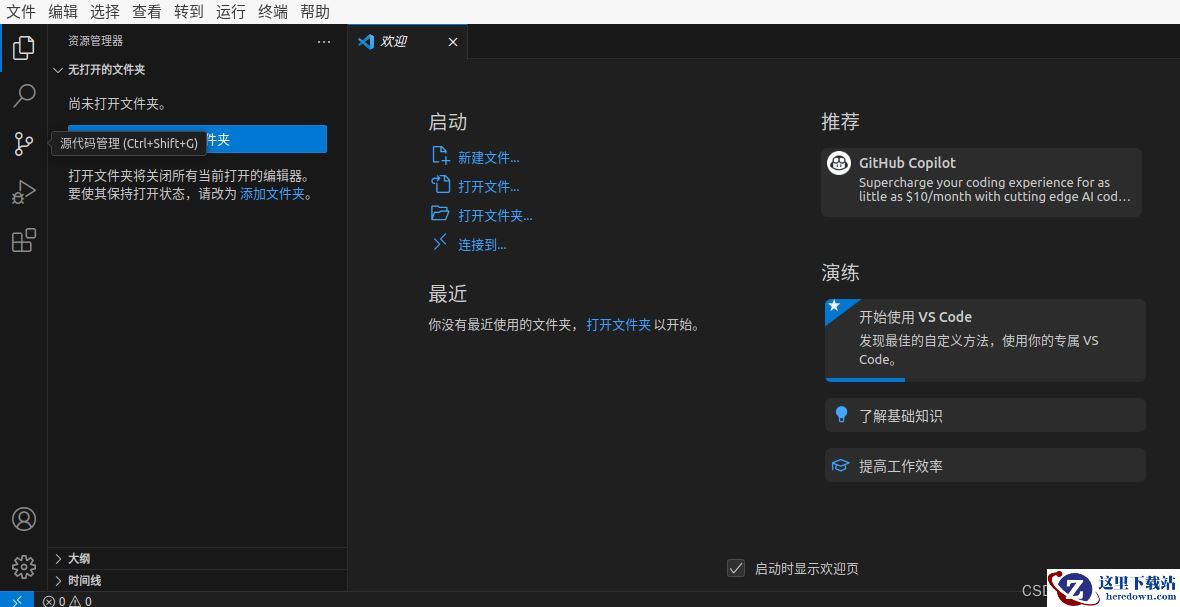Click the 连接到... link
Viewport: 1180px width, 607px height.
pyautogui.click(x=482, y=245)
